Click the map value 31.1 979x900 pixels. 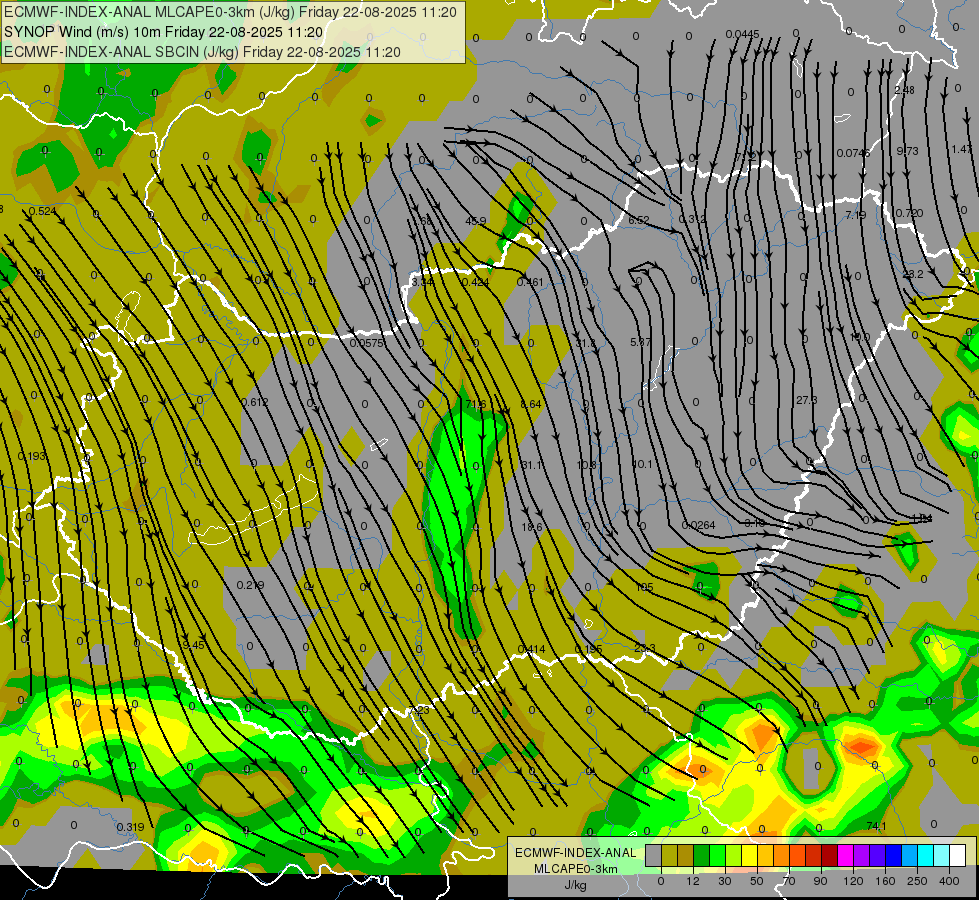tap(531, 465)
